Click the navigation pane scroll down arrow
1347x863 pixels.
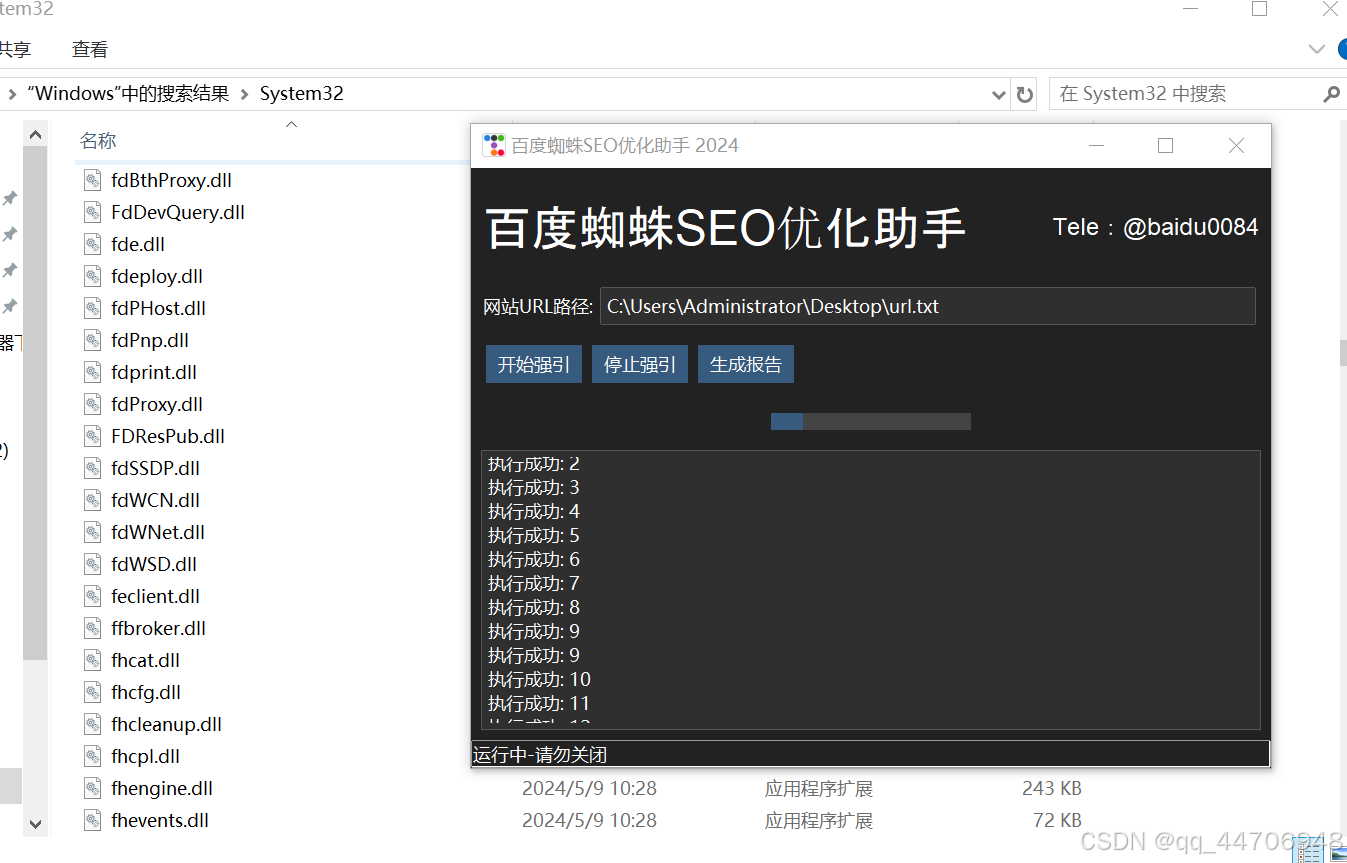click(35, 824)
